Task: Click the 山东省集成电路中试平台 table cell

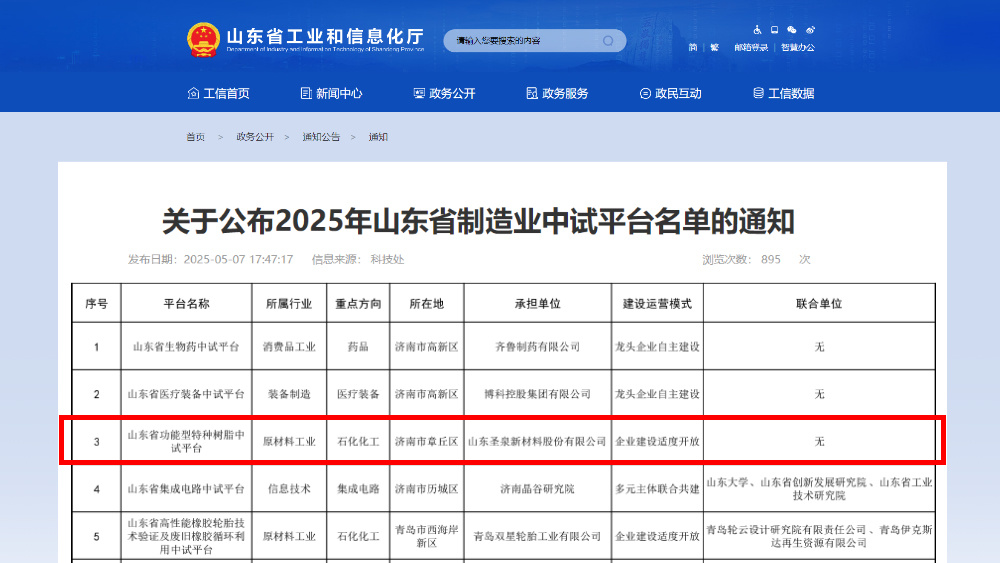Action: 186,490
